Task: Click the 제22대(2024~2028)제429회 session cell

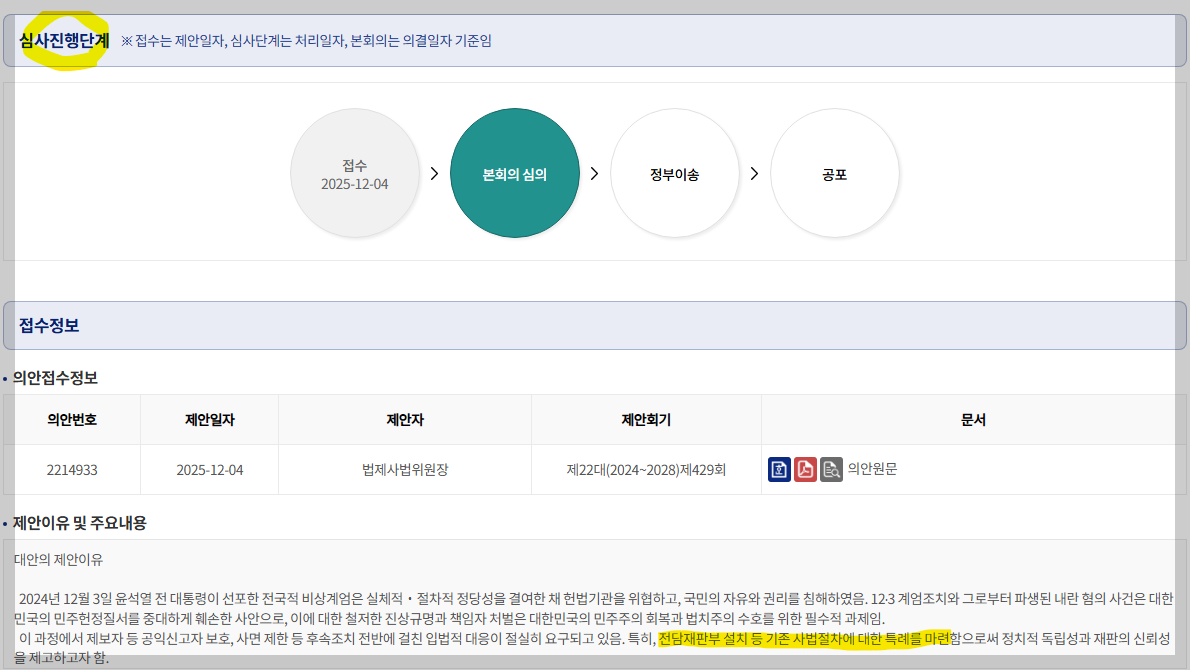Action: (646, 470)
